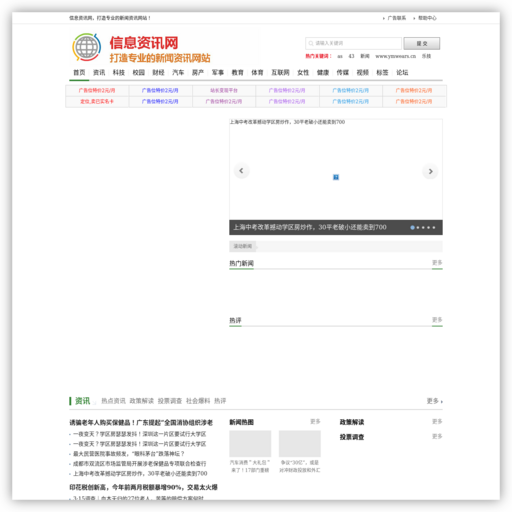Screen dimensions: 512x512
Task: Click 更多 beside 热门新闻 heading
Action: (437, 263)
